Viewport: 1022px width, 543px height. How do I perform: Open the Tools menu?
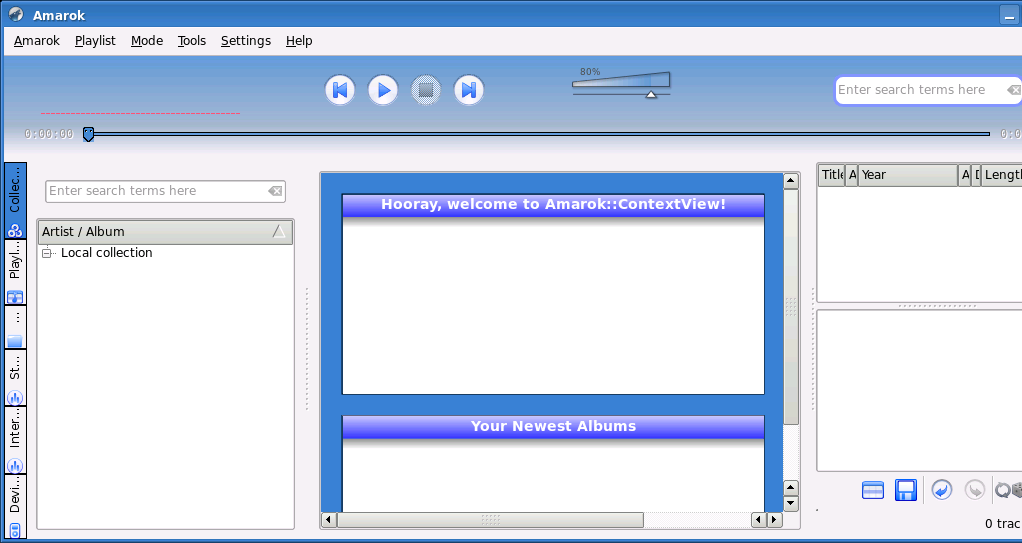pyautogui.click(x=192, y=40)
